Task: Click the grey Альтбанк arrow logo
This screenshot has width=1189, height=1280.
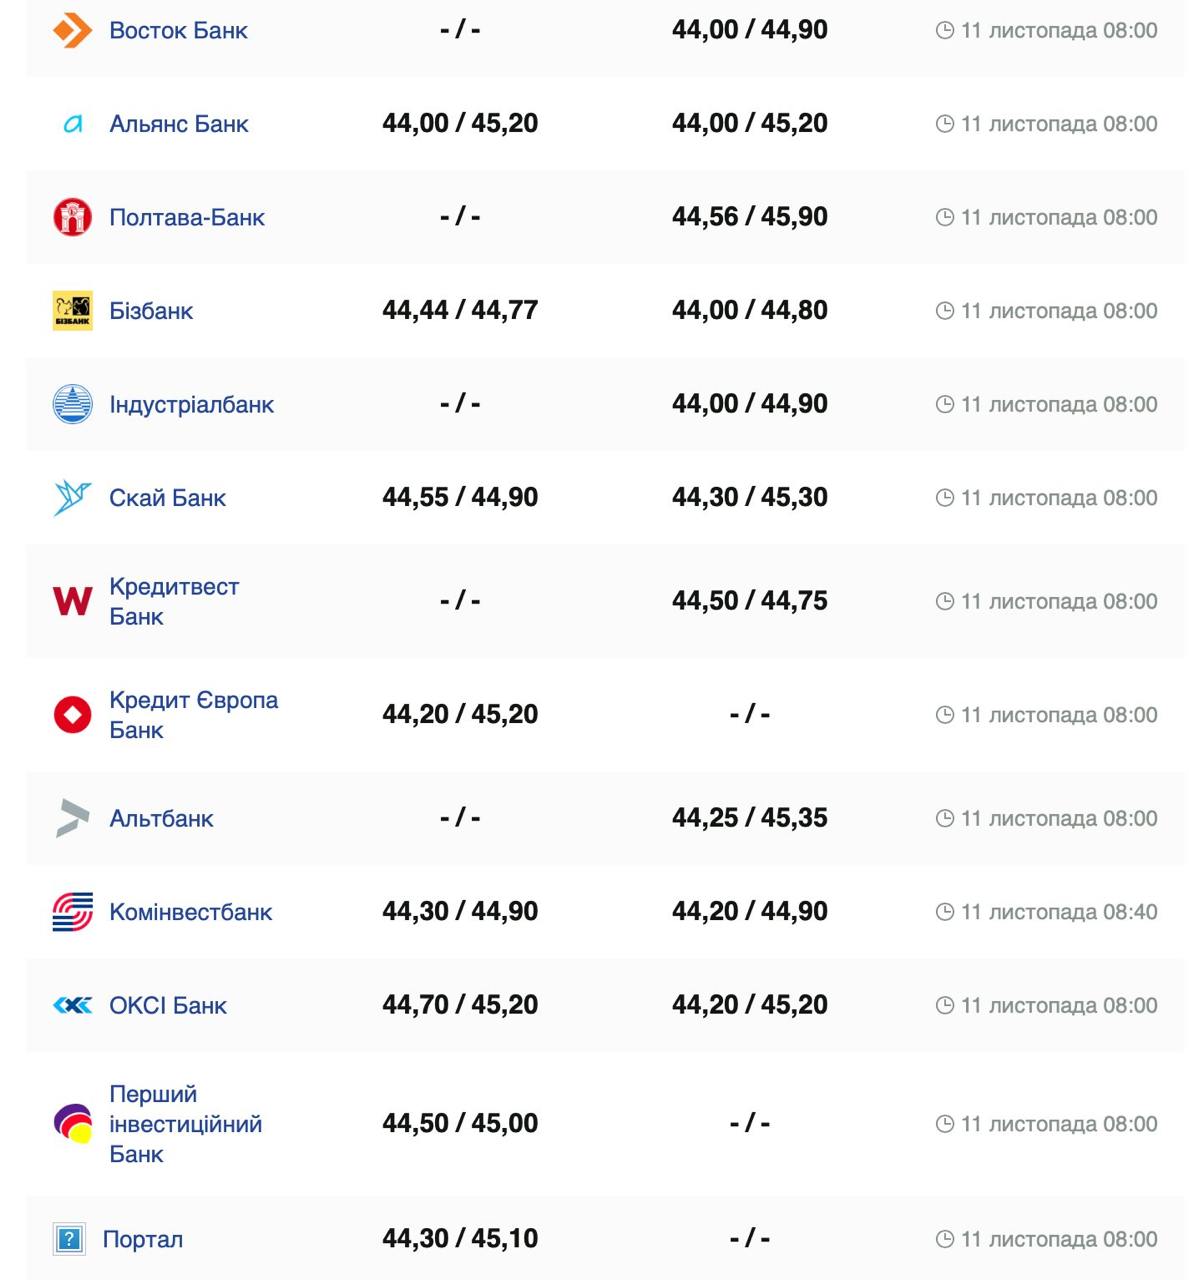Action: point(72,818)
